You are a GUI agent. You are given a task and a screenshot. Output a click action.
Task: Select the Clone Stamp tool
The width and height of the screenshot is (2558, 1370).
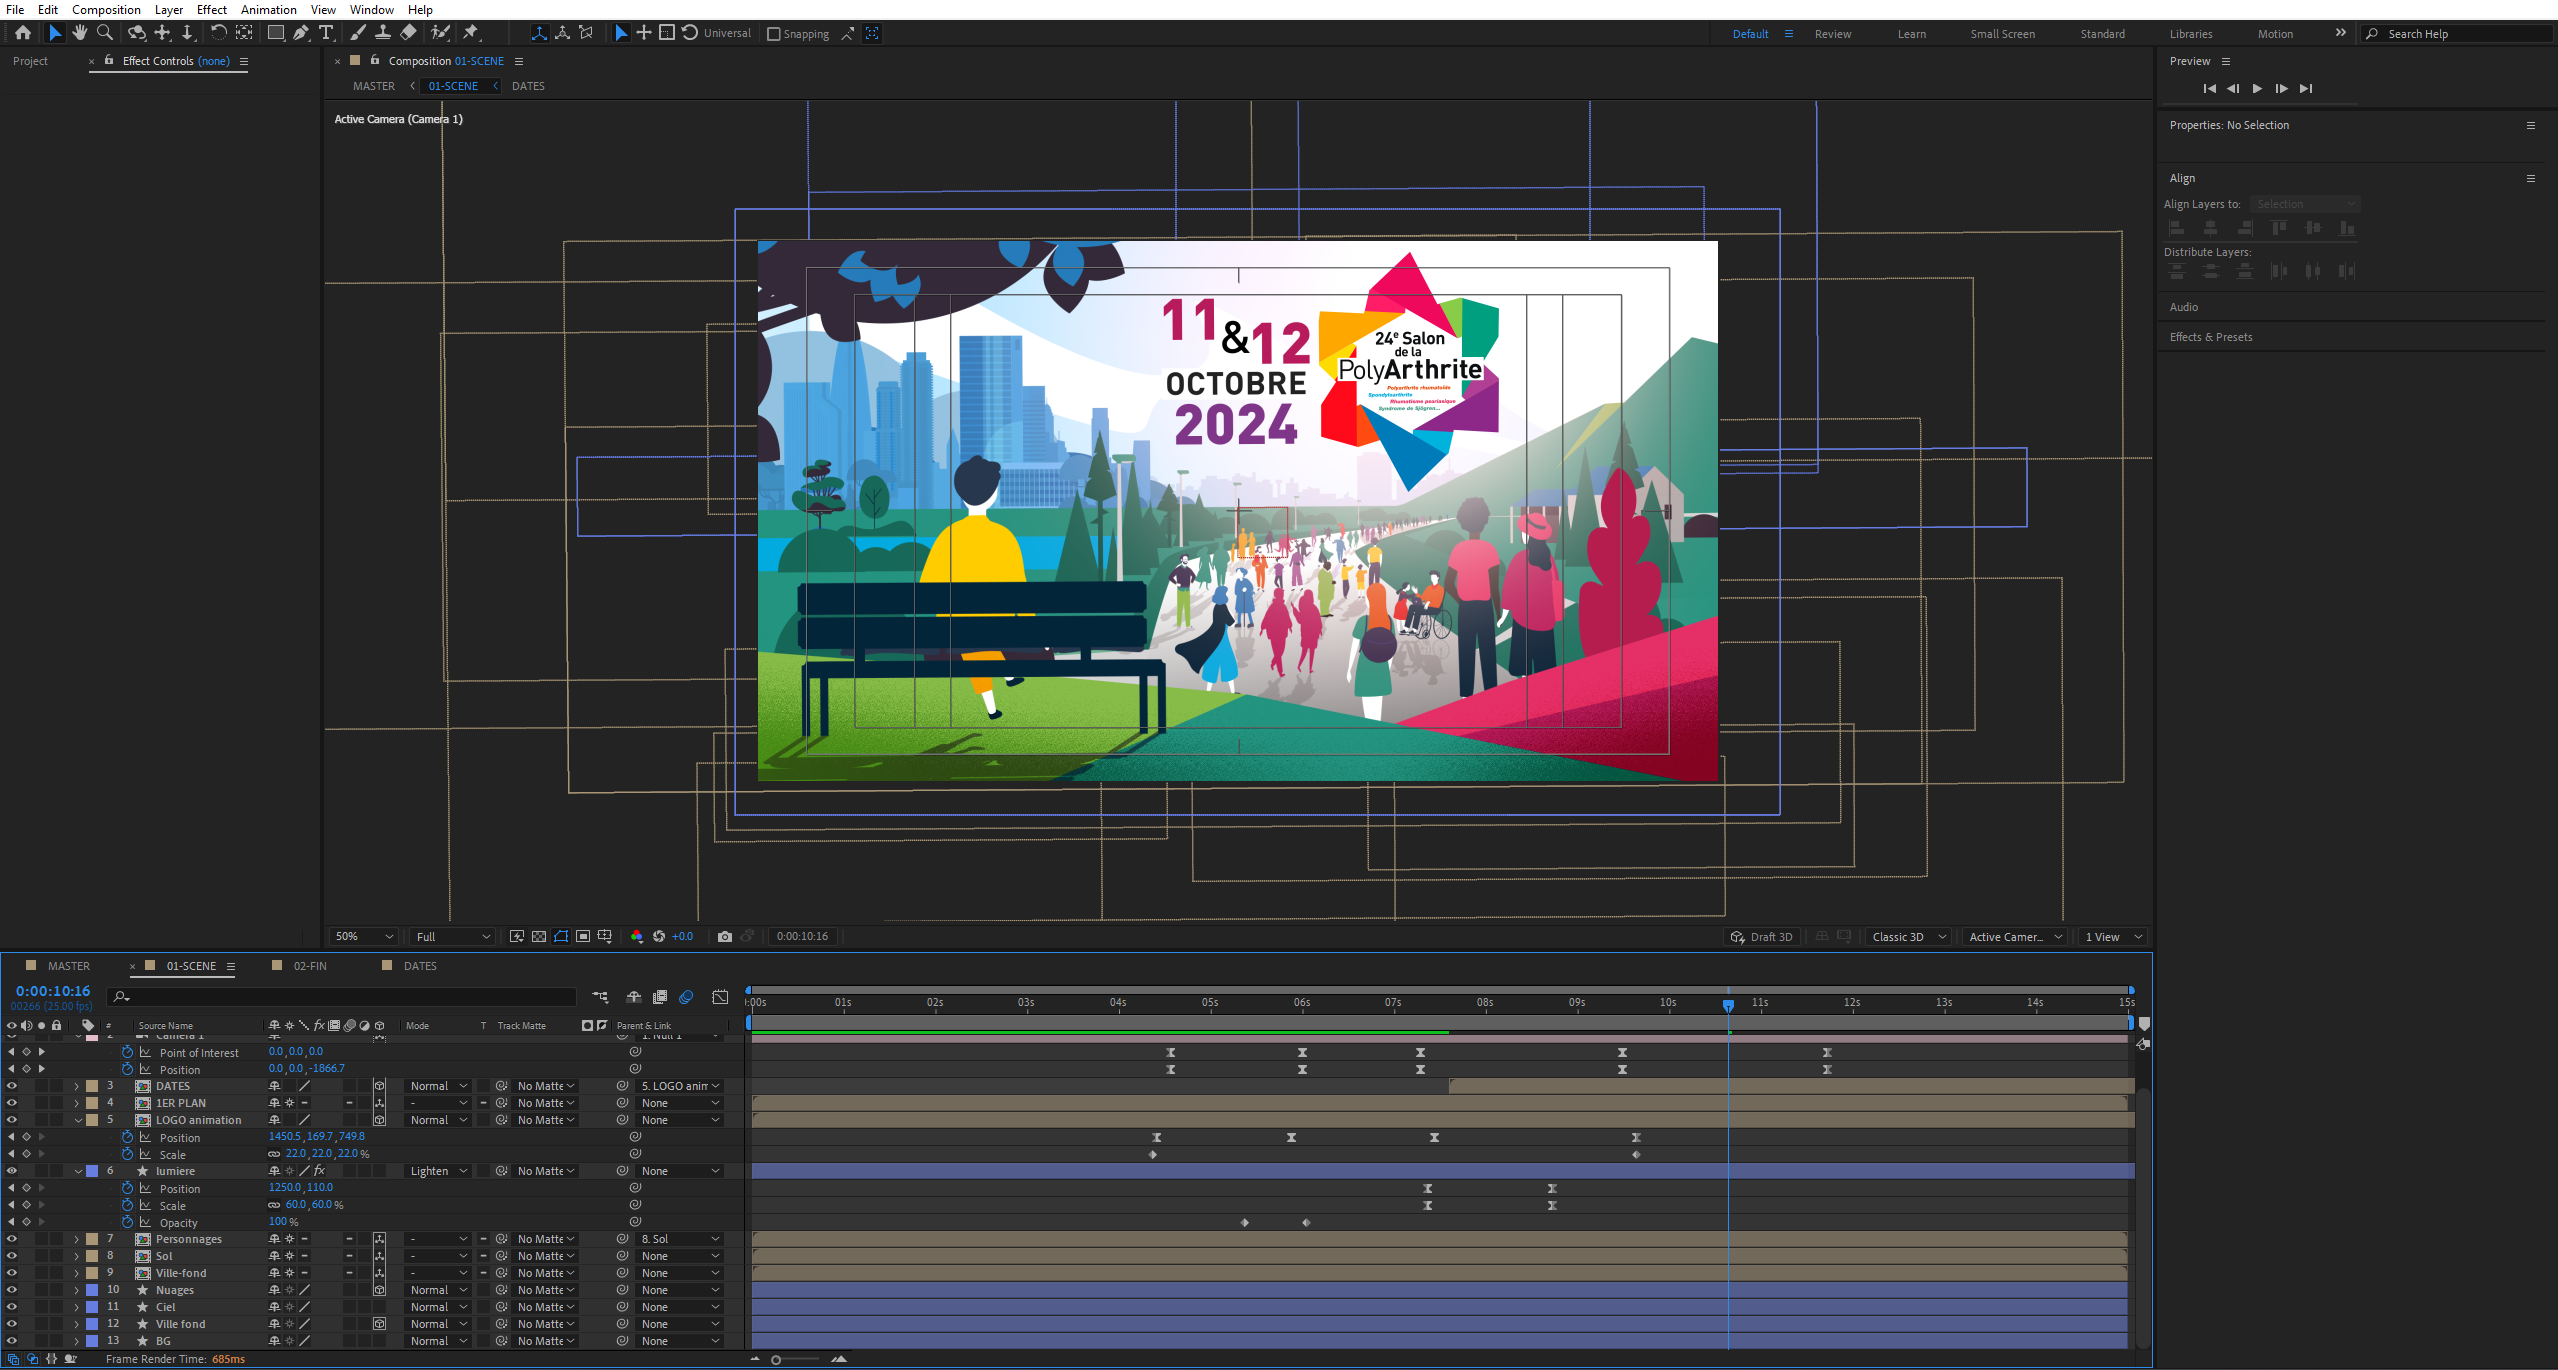point(382,33)
